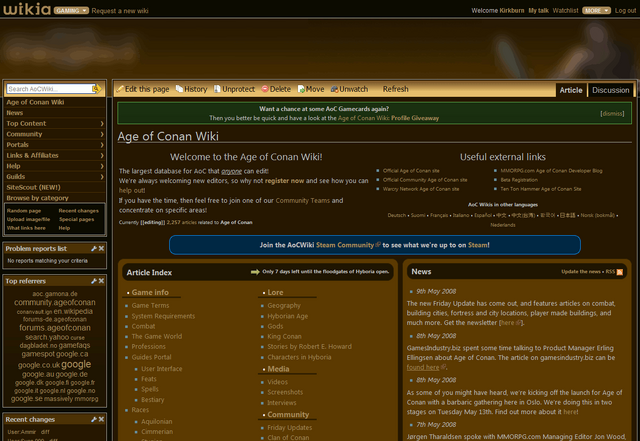The height and width of the screenshot is (441, 640).
Task: Click the Move page icon
Action: pyautogui.click(x=301, y=89)
